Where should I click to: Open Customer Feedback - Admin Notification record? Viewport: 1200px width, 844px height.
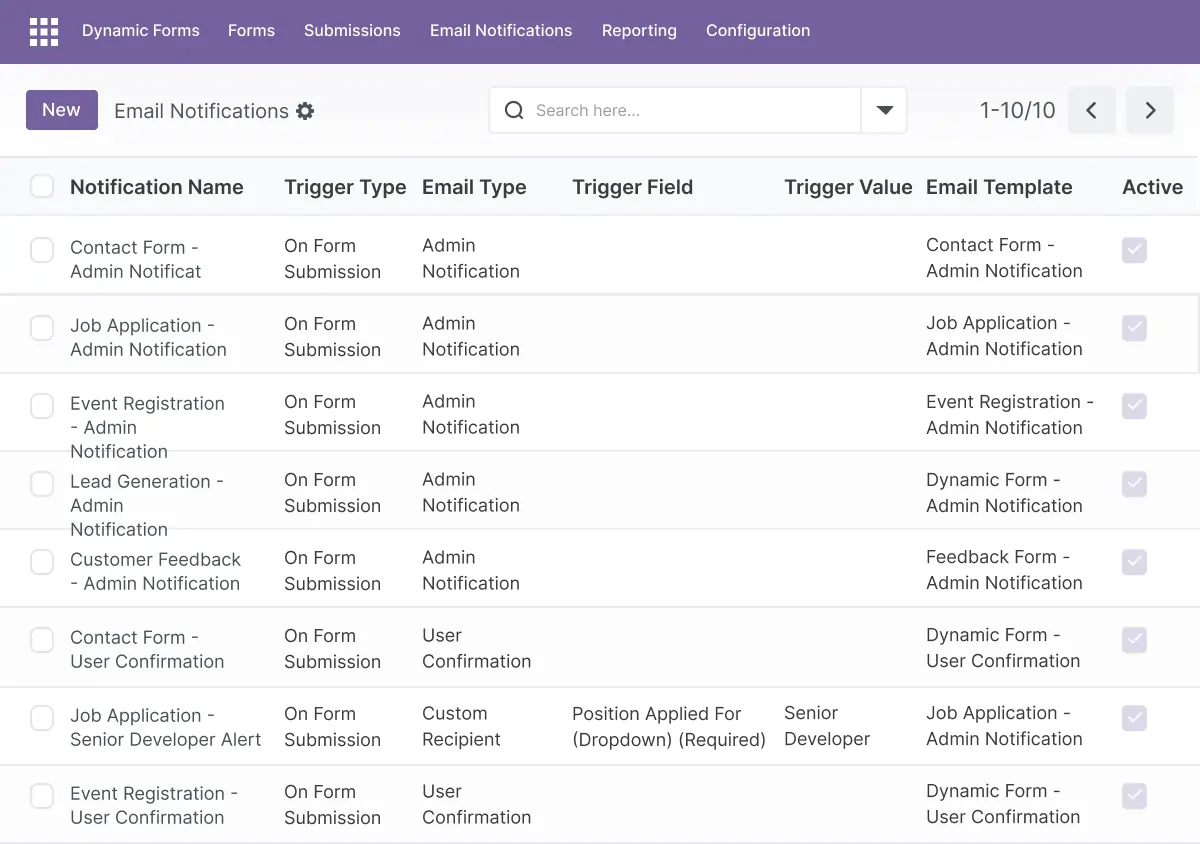click(x=155, y=572)
